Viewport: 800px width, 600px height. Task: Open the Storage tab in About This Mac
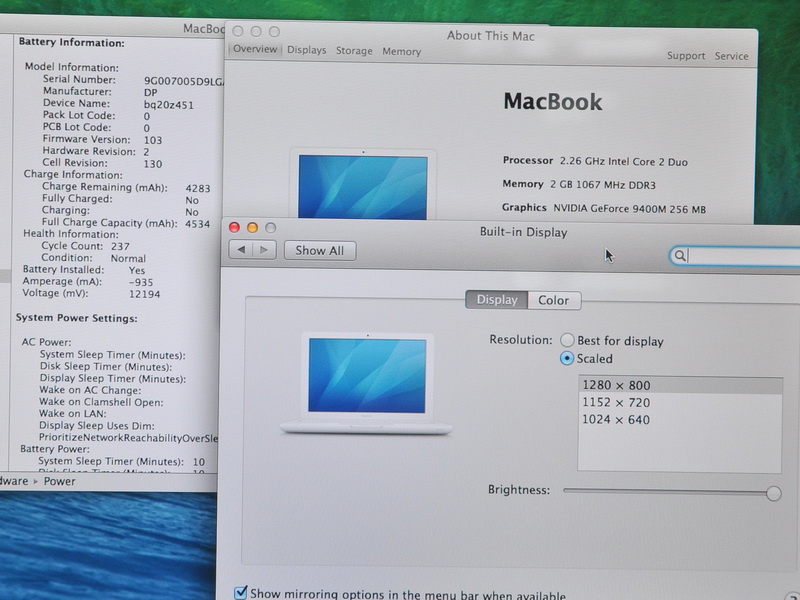click(x=354, y=51)
